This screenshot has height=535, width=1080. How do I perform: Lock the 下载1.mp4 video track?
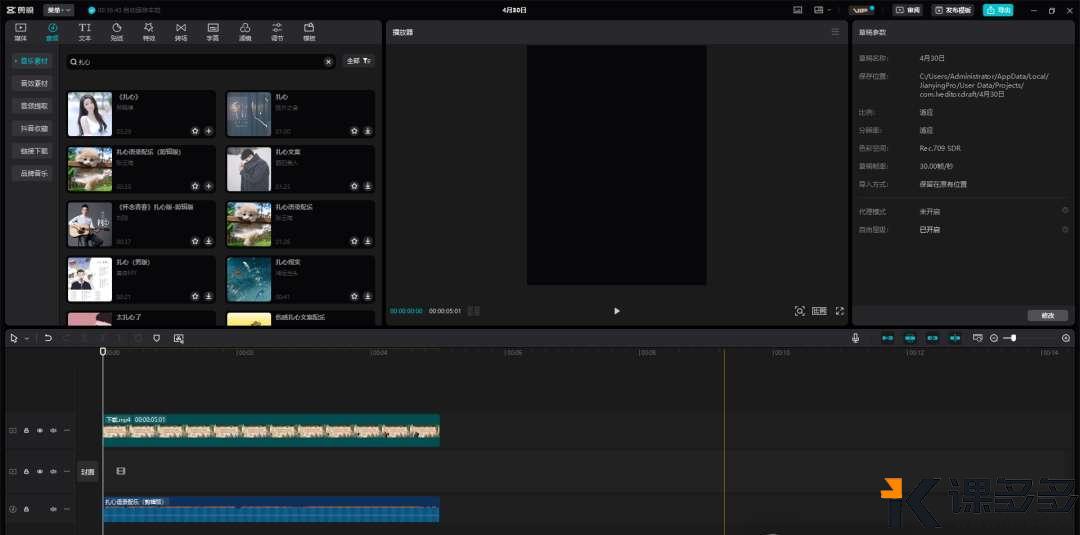click(x=26, y=430)
